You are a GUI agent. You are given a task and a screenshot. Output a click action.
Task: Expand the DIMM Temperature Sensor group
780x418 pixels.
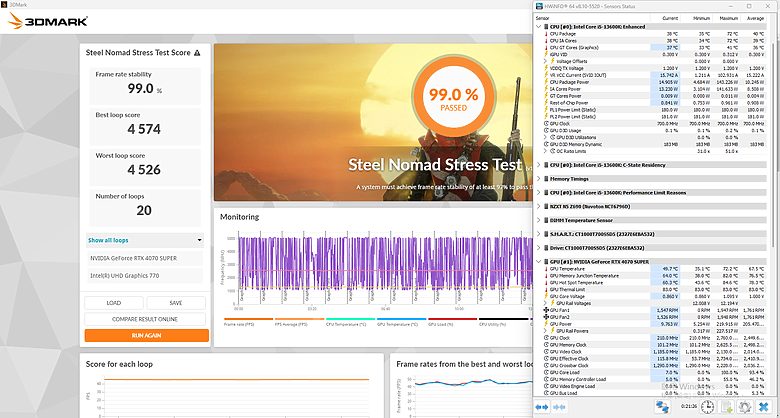click(539, 220)
